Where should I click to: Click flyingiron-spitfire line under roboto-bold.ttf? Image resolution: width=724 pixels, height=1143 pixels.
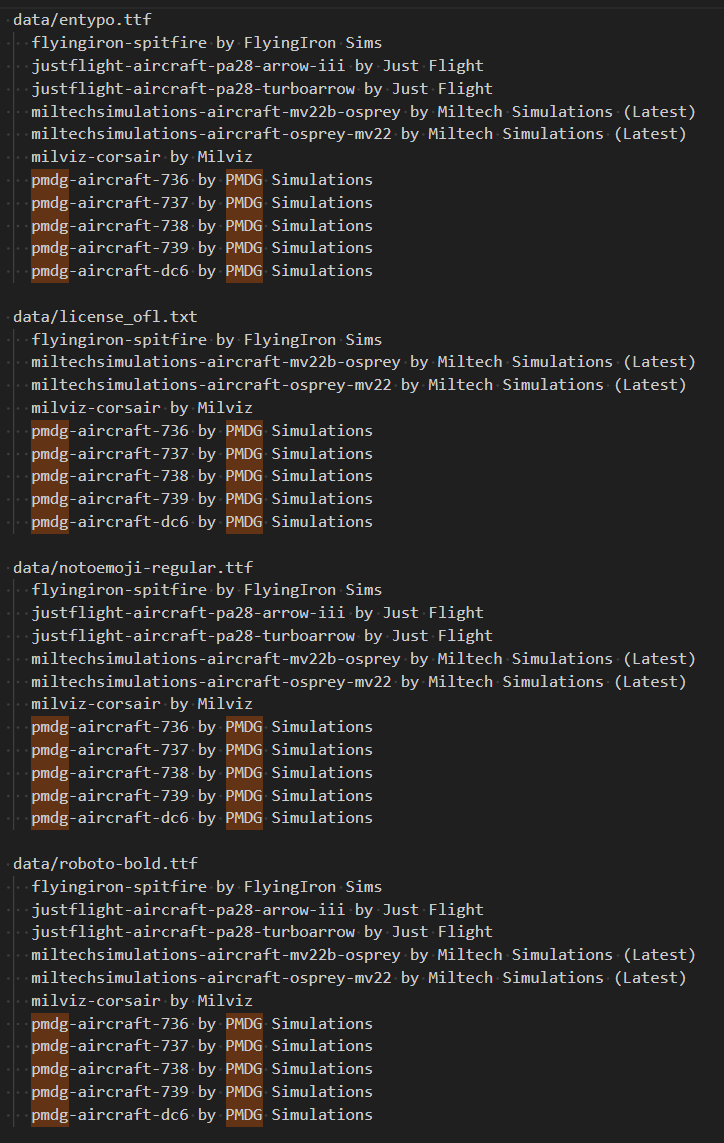click(206, 887)
